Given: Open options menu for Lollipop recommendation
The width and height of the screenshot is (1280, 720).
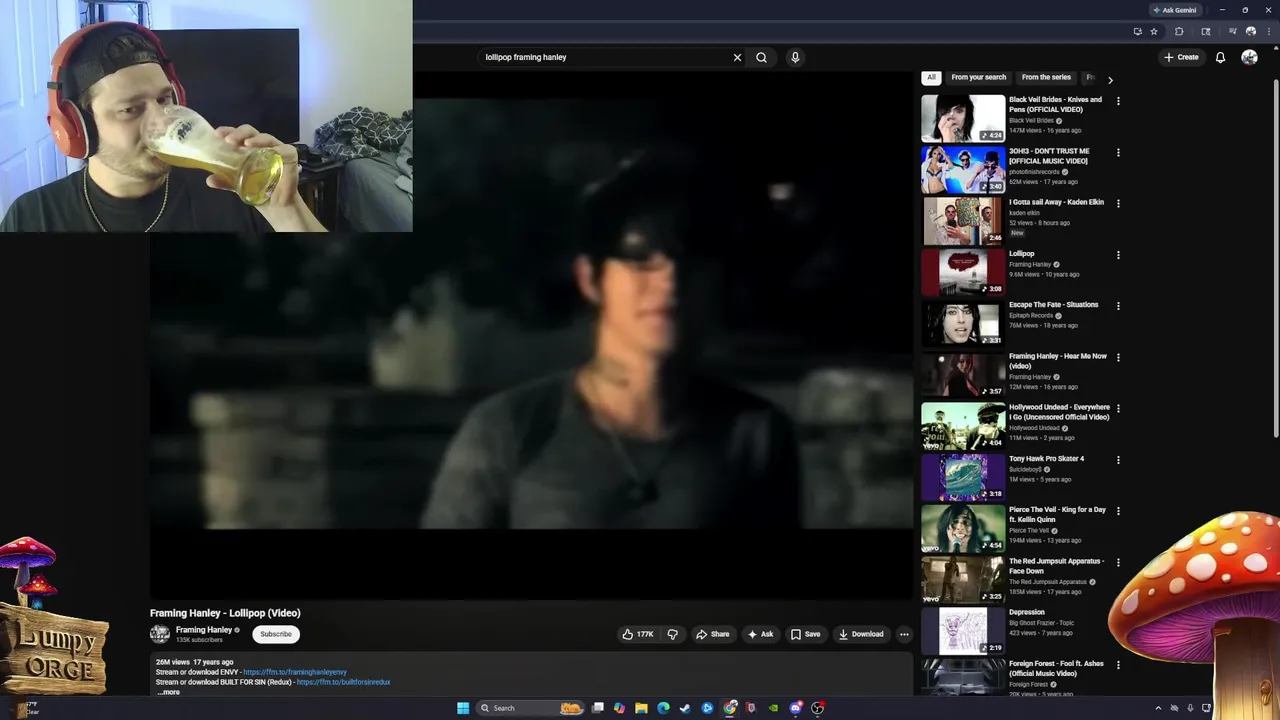Looking at the screenshot, I should (1118, 255).
